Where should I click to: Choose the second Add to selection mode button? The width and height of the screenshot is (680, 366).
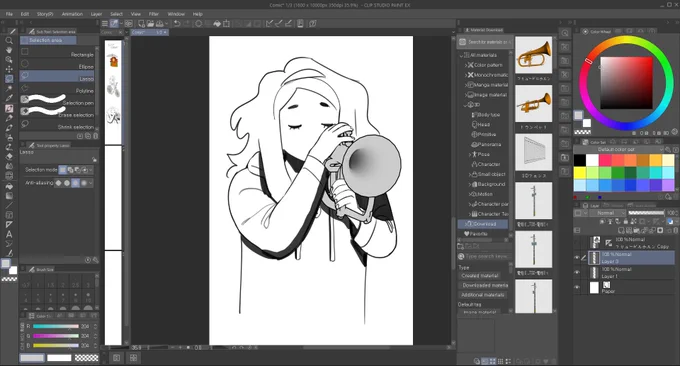(70, 170)
